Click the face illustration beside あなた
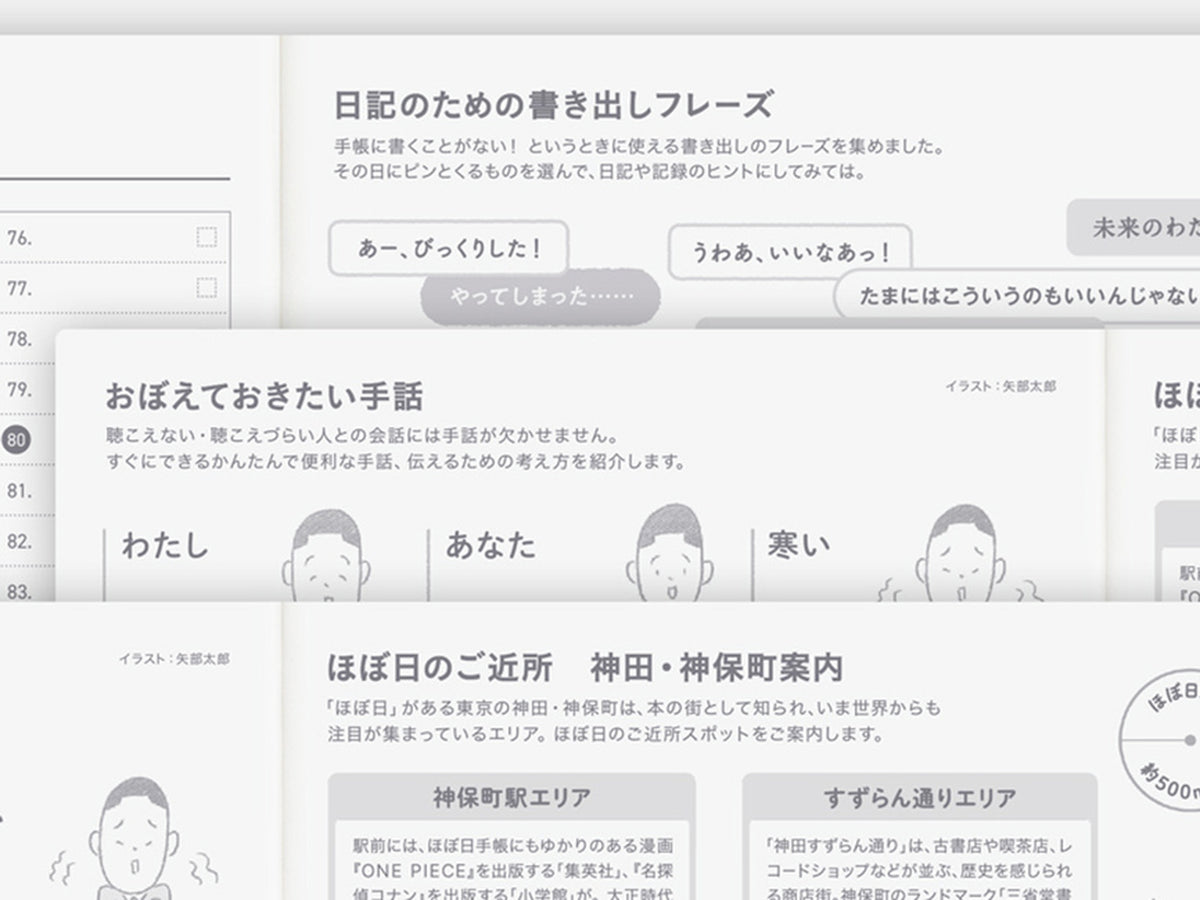This screenshot has width=1200, height=900. 670,554
